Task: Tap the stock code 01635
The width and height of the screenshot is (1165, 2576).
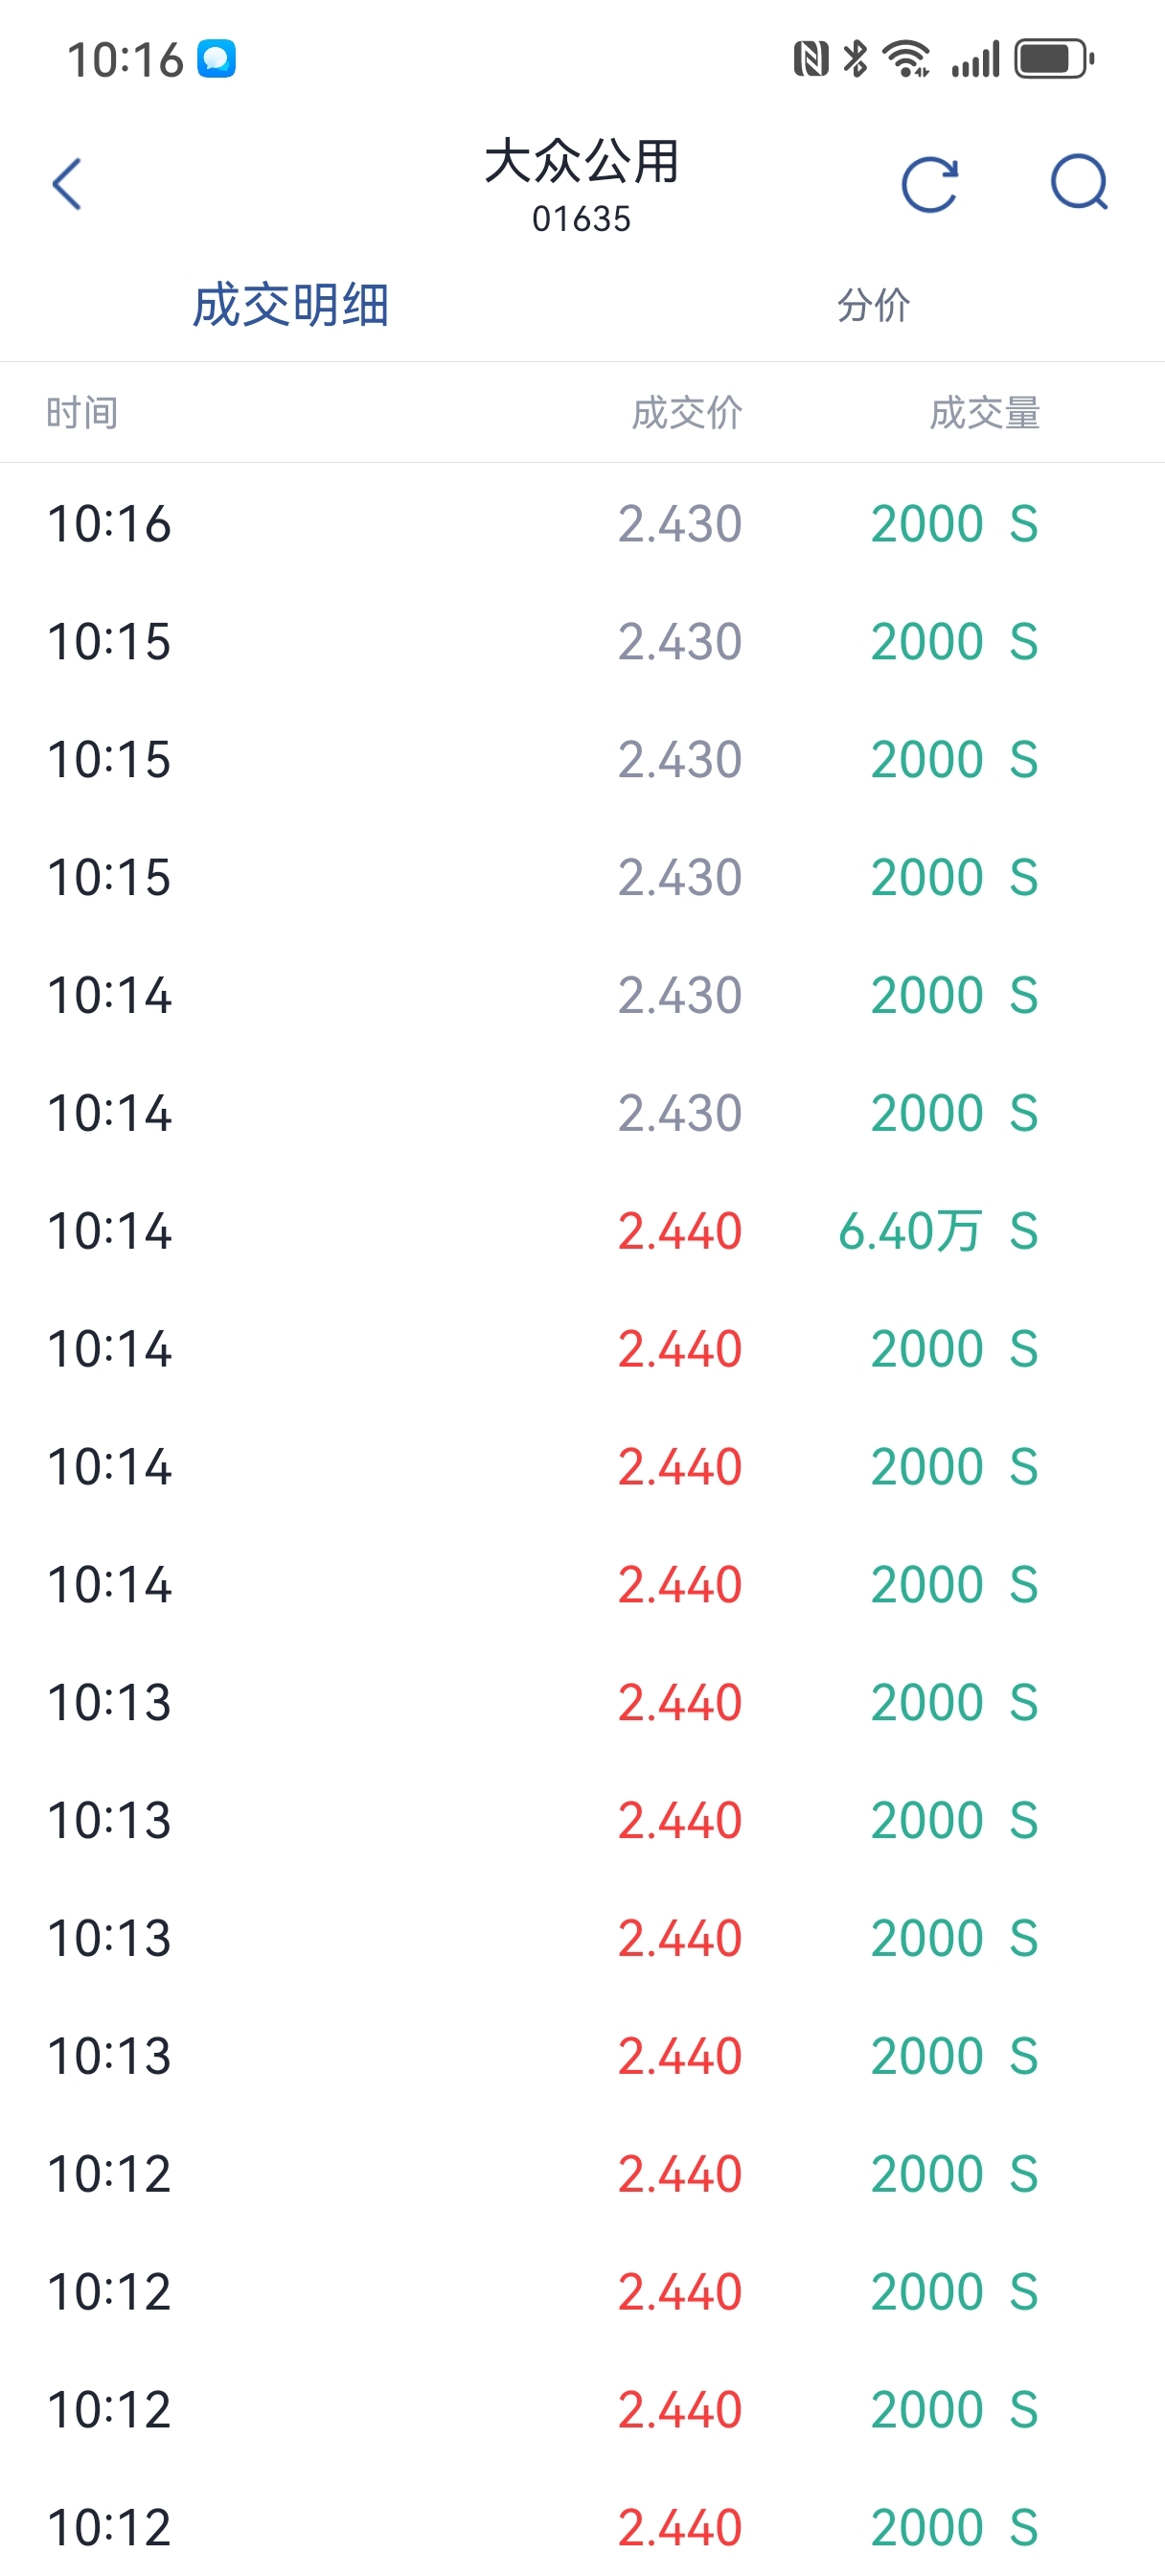Action: [x=582, y=219]
